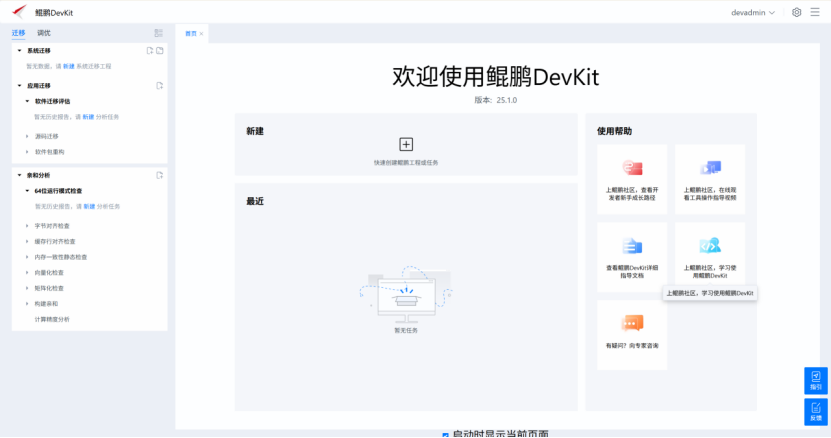Open the 有疑问？向专家咨询 card

coord(632,335)
